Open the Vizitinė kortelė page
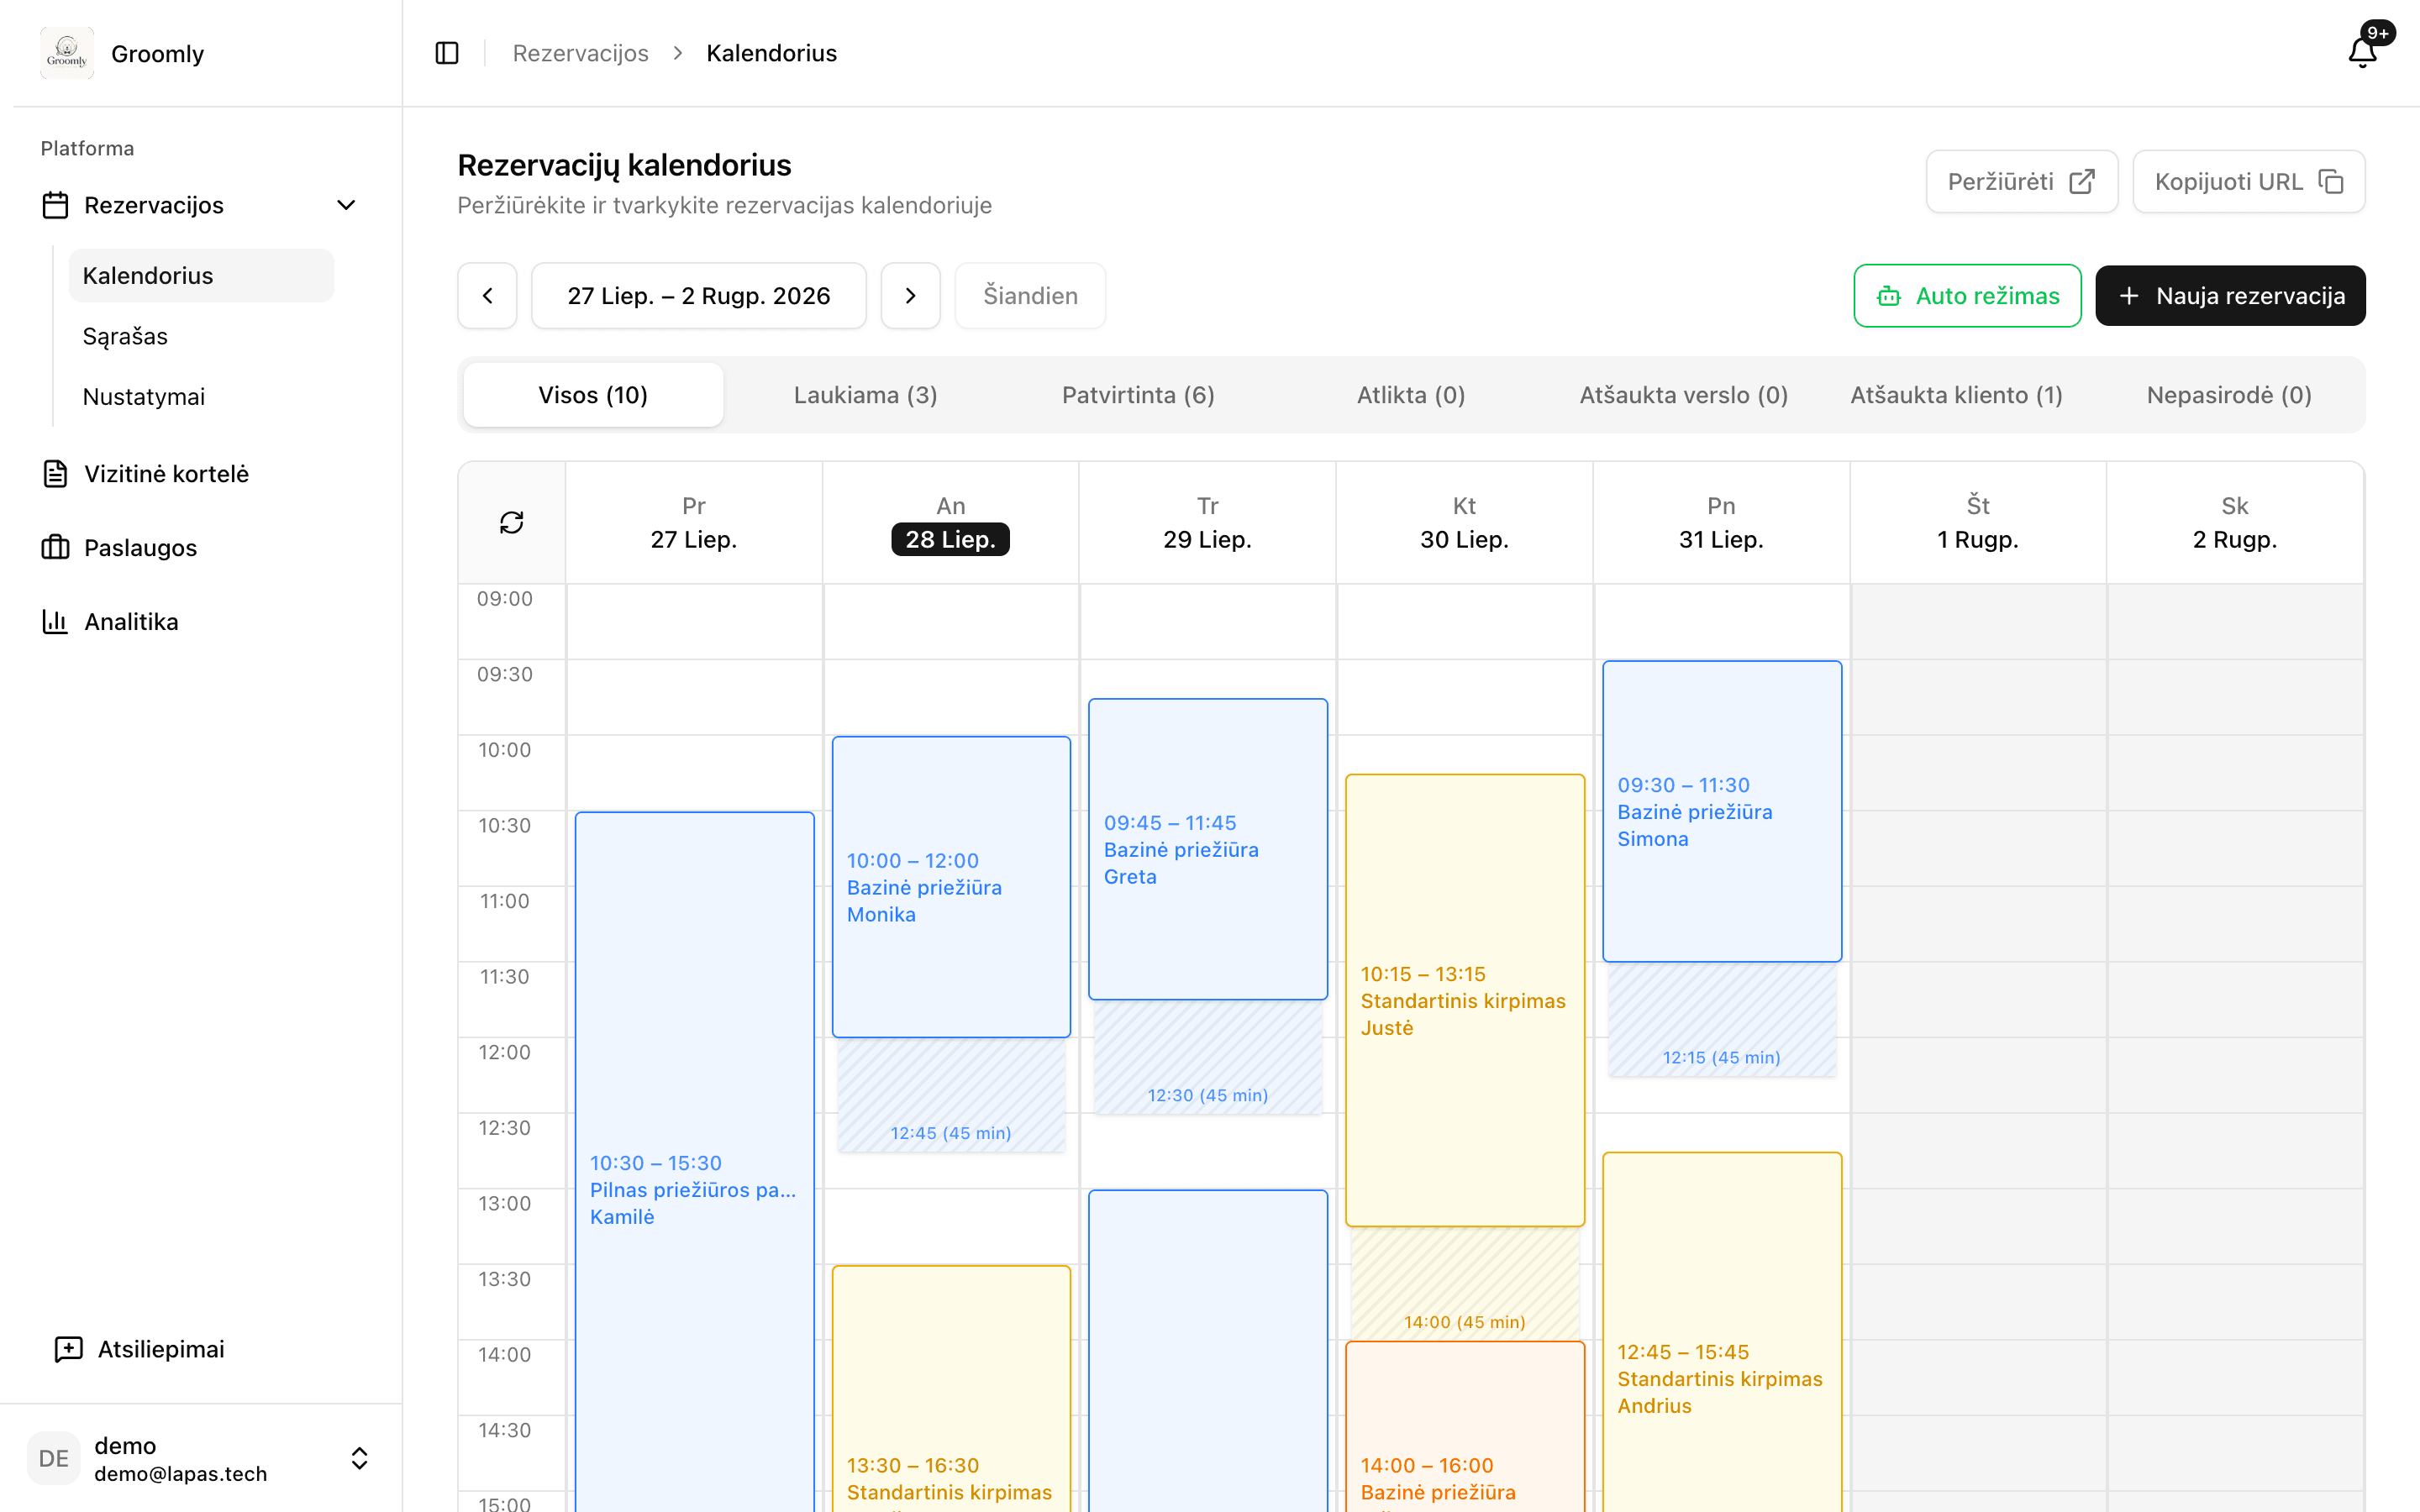 click(x=200, y=474)
